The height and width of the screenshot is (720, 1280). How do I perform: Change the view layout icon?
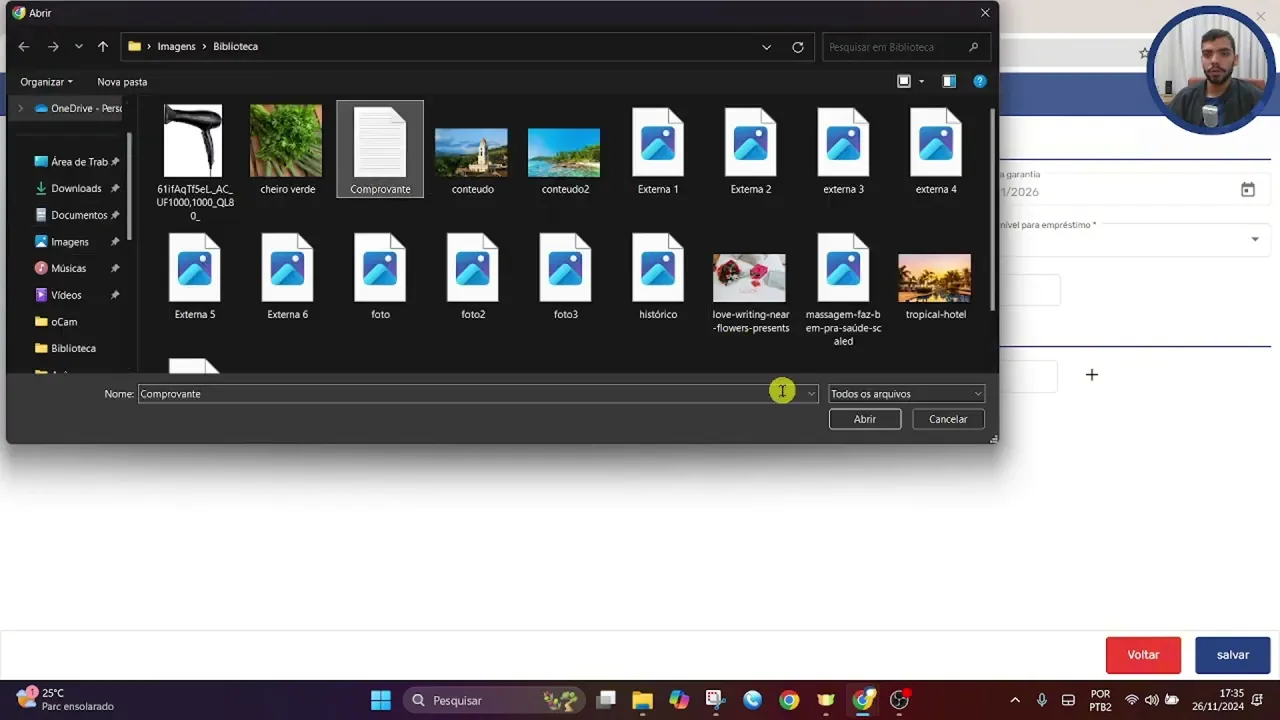point(904,82)
